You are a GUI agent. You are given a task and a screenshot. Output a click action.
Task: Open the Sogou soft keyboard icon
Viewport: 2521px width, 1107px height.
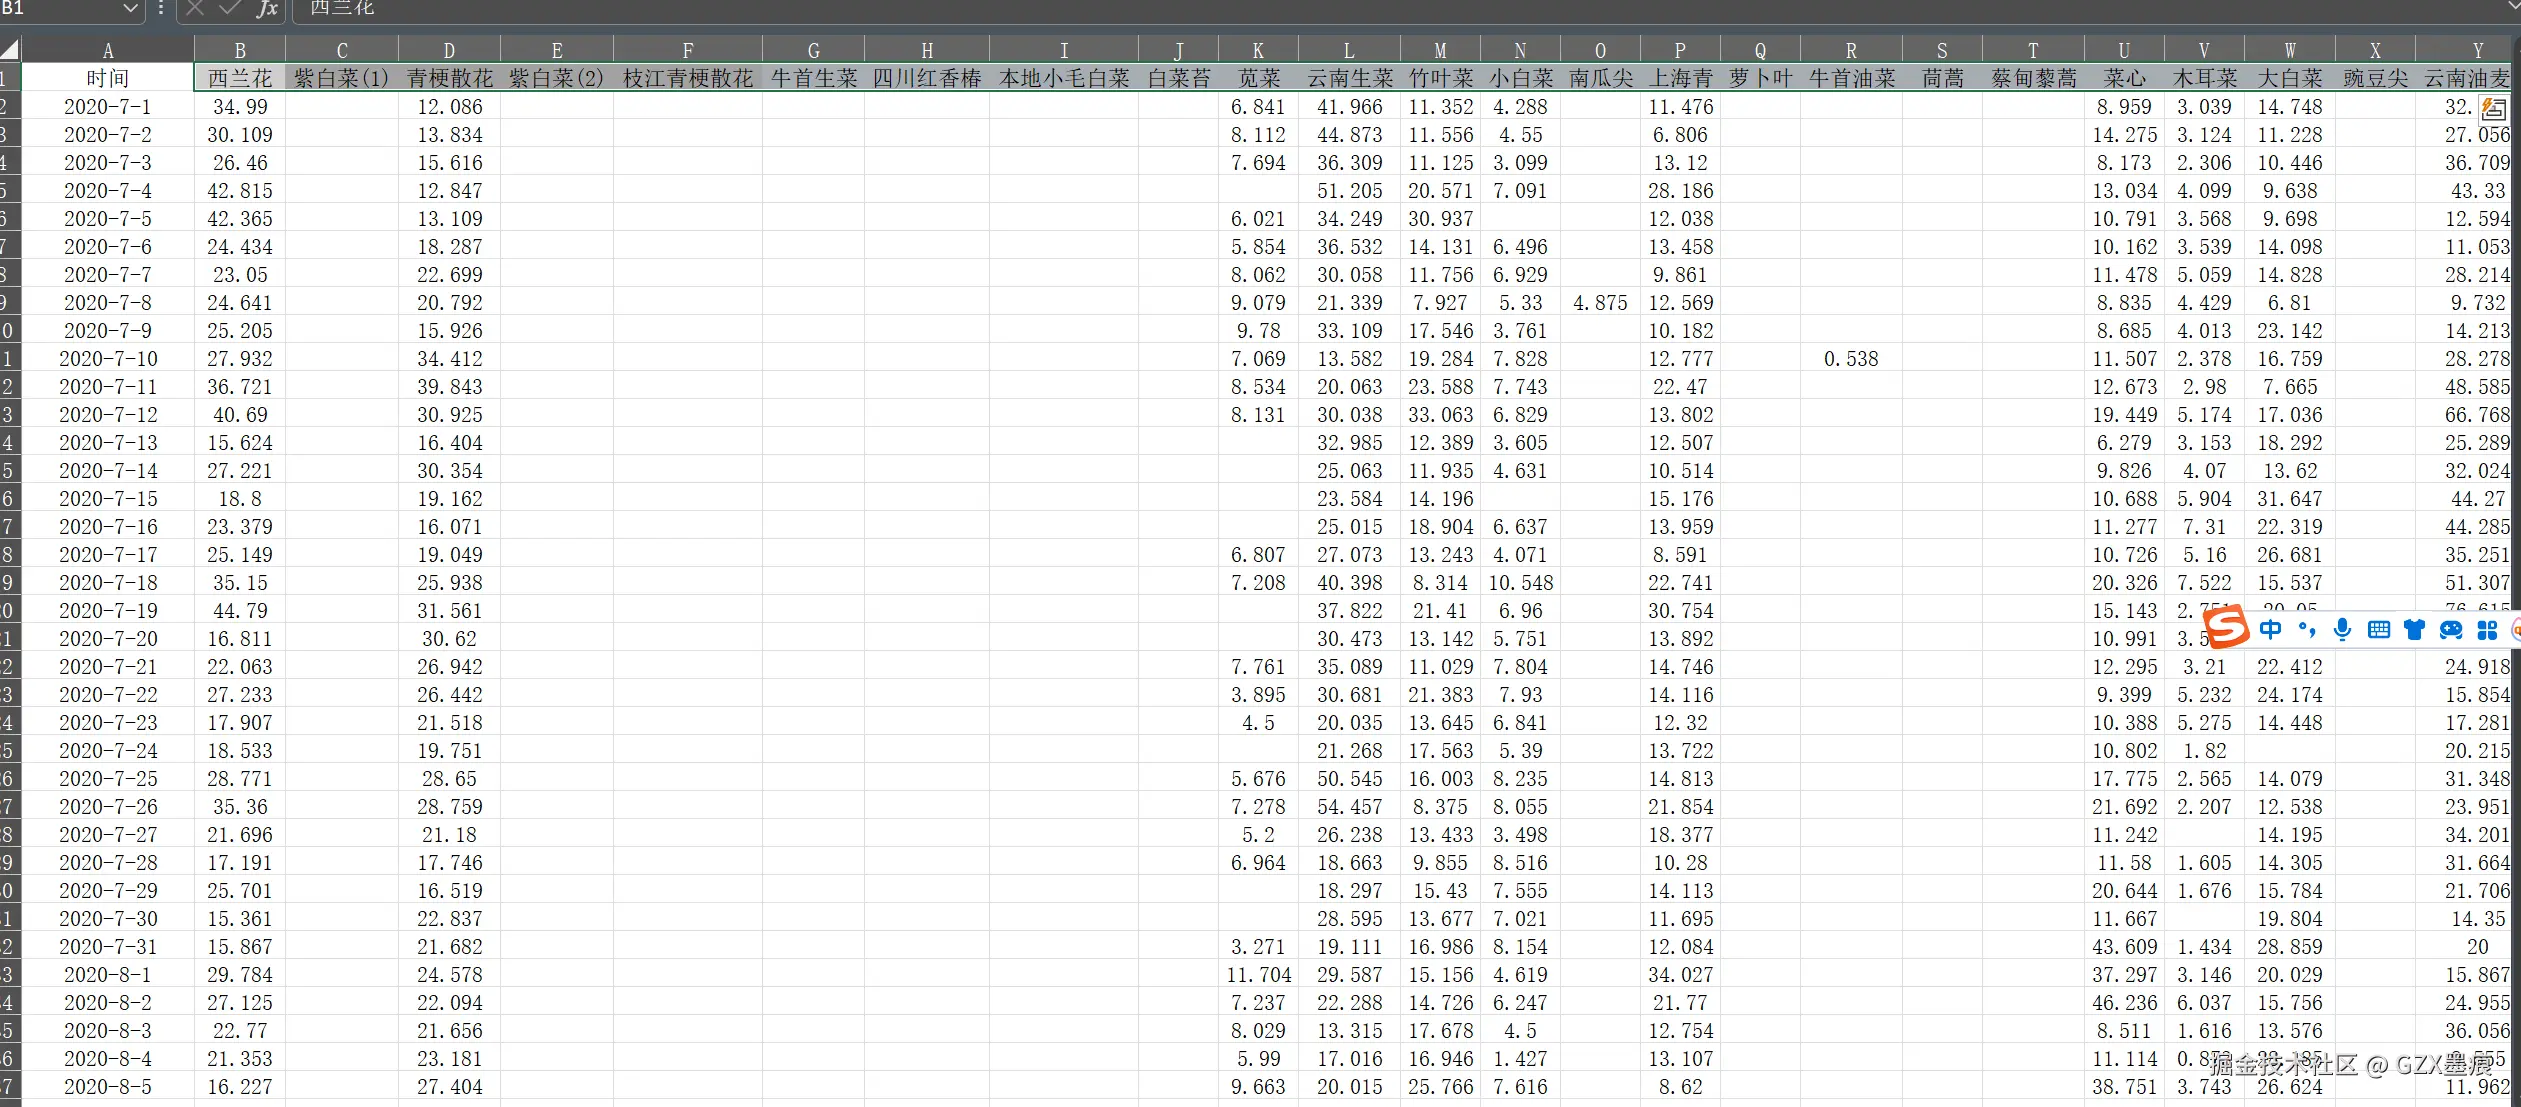2379,629
